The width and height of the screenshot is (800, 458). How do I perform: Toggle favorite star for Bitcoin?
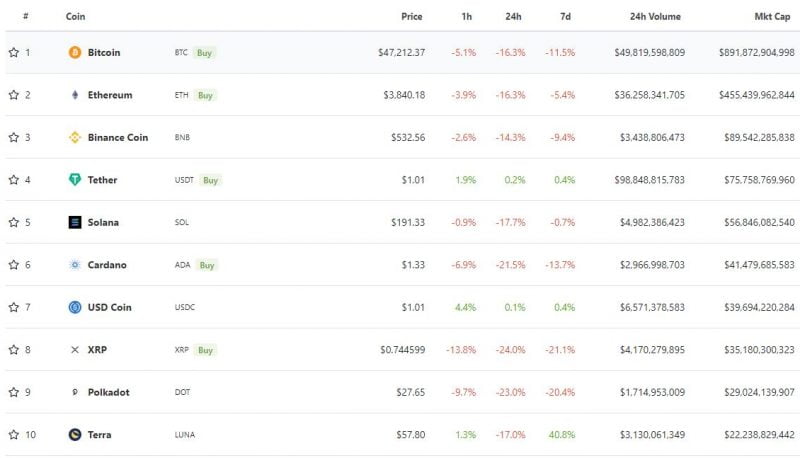pyautogui.click(x=14, y=52)
